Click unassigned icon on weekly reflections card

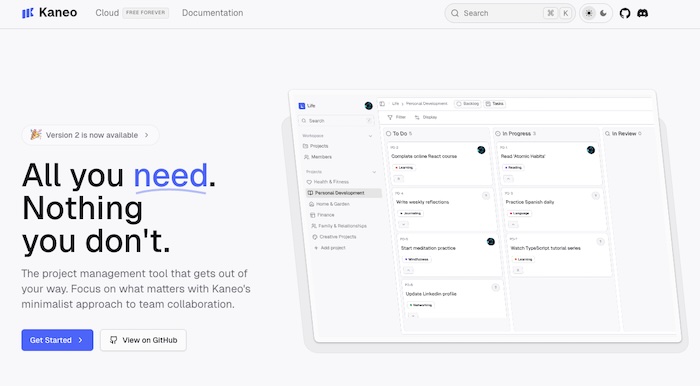486,195
